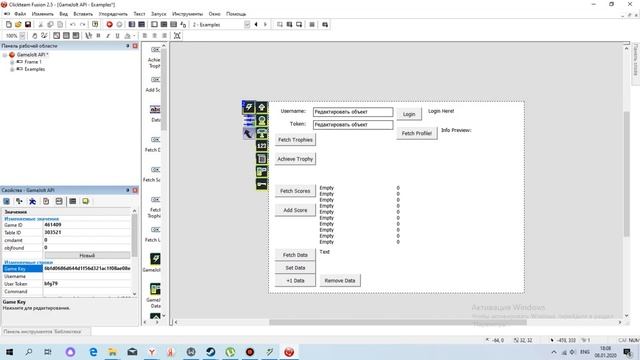The width and height of the screenshot is (640, 360).
Task: Click the Undo arrow in toolbar
Action: 73,24
